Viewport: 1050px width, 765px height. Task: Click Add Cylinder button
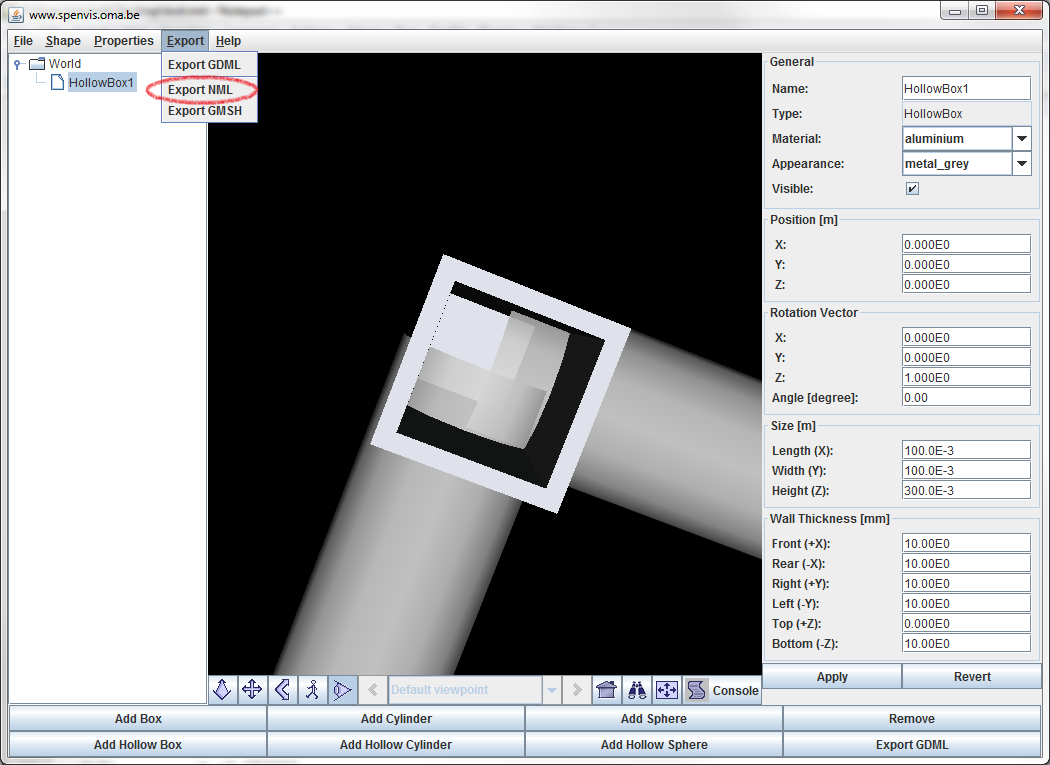click(396, 719)
